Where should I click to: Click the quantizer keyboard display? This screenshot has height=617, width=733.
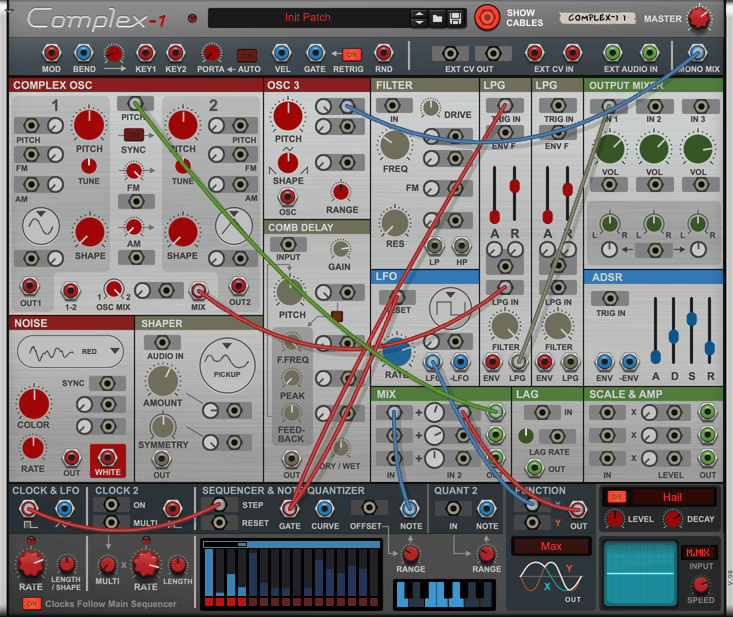click(444, 595)
